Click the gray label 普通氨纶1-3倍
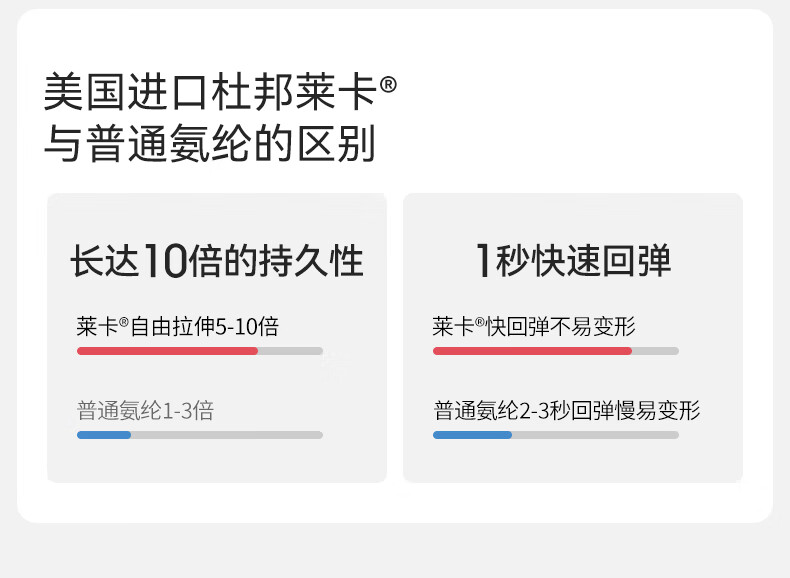The height and width of the screenshot is (578, 790). [x=145, y=411]
